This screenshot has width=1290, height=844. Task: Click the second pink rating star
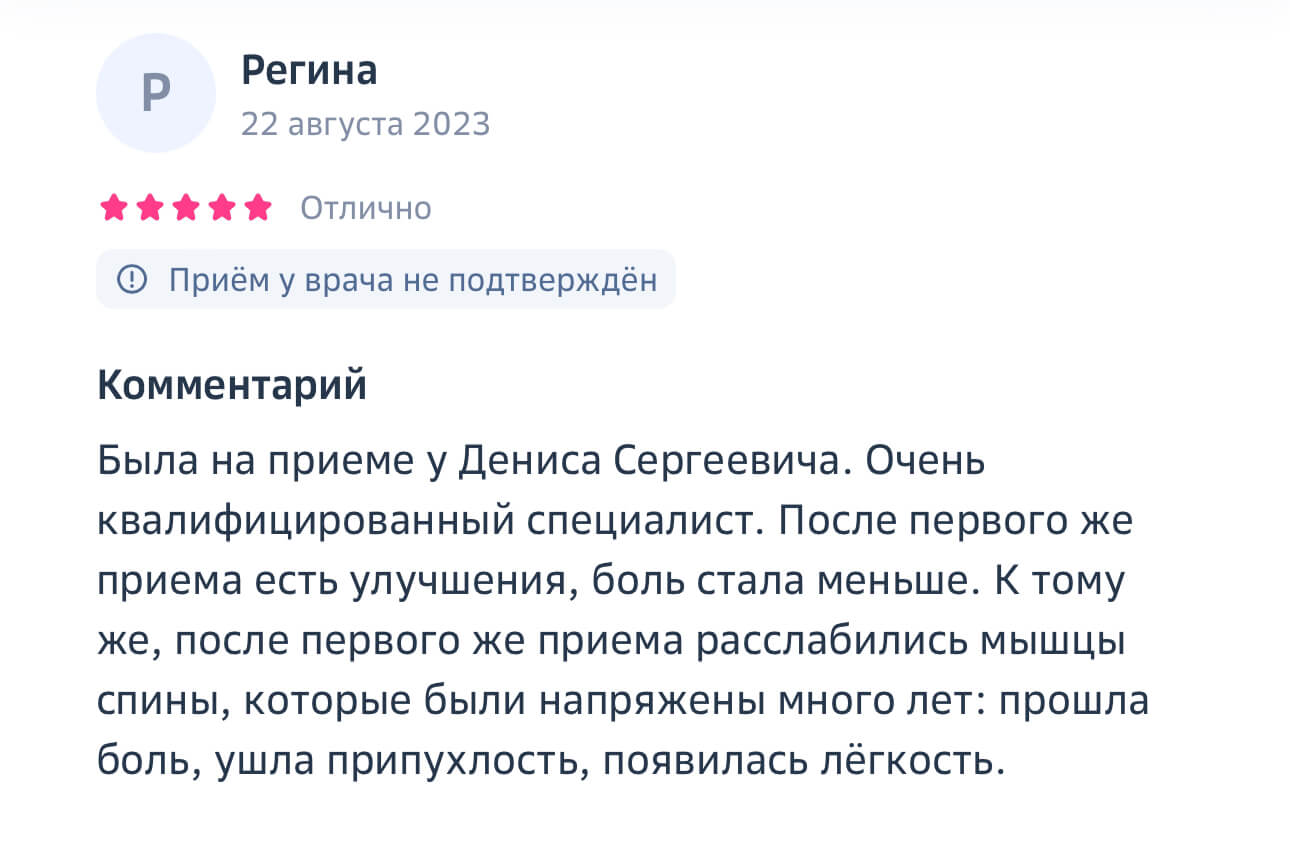pyautogui.click(x=150, y=208)
